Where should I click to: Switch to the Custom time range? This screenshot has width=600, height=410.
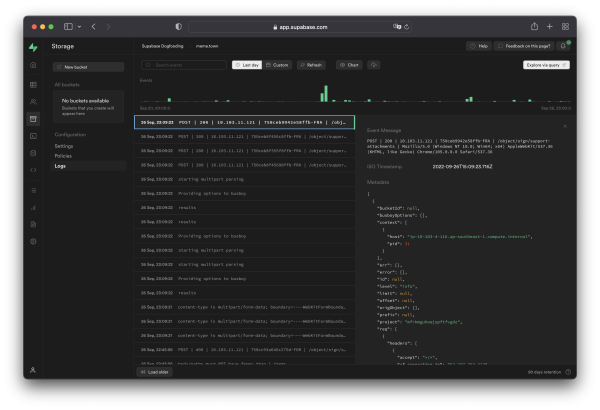click(279, 65)
